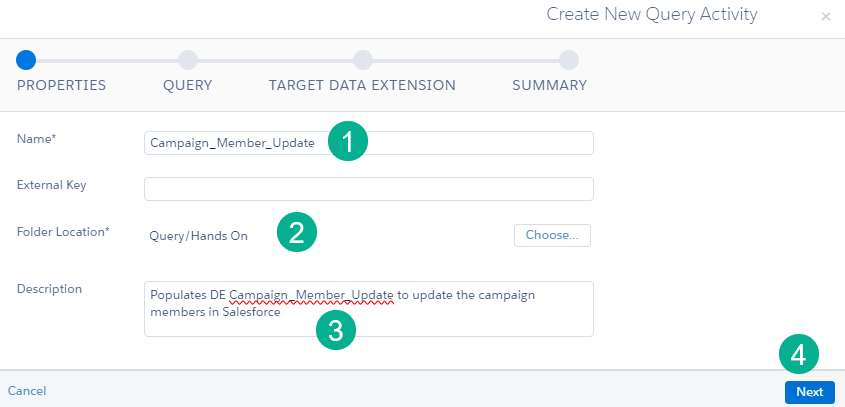The image size is (845, 407).
Task: Click the Query/Hands On folder path text
Action: pos(198,236)
